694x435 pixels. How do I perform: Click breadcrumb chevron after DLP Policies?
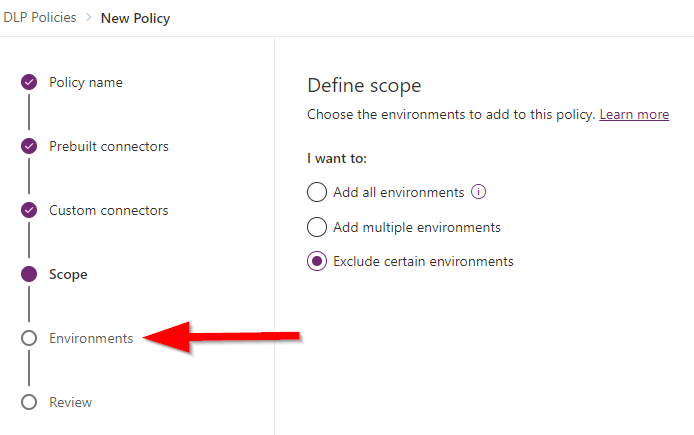coord(89,17)
